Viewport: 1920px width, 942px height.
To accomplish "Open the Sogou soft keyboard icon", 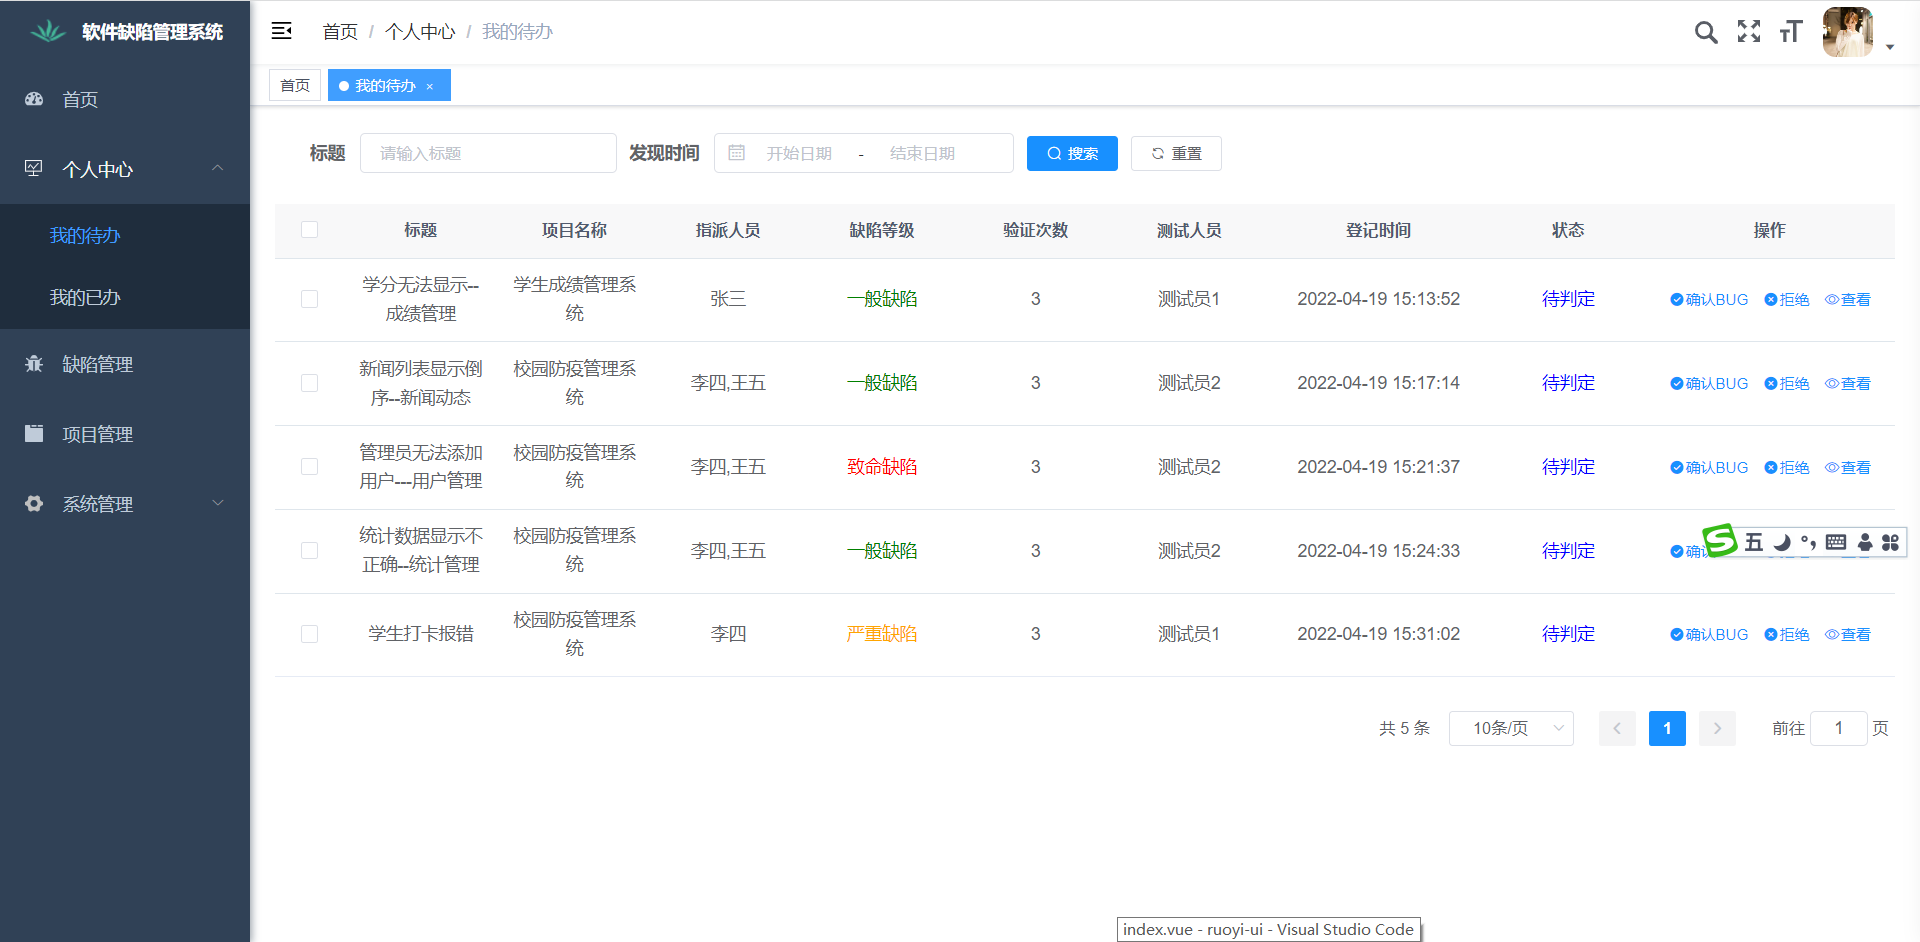I will [1836, 542].
